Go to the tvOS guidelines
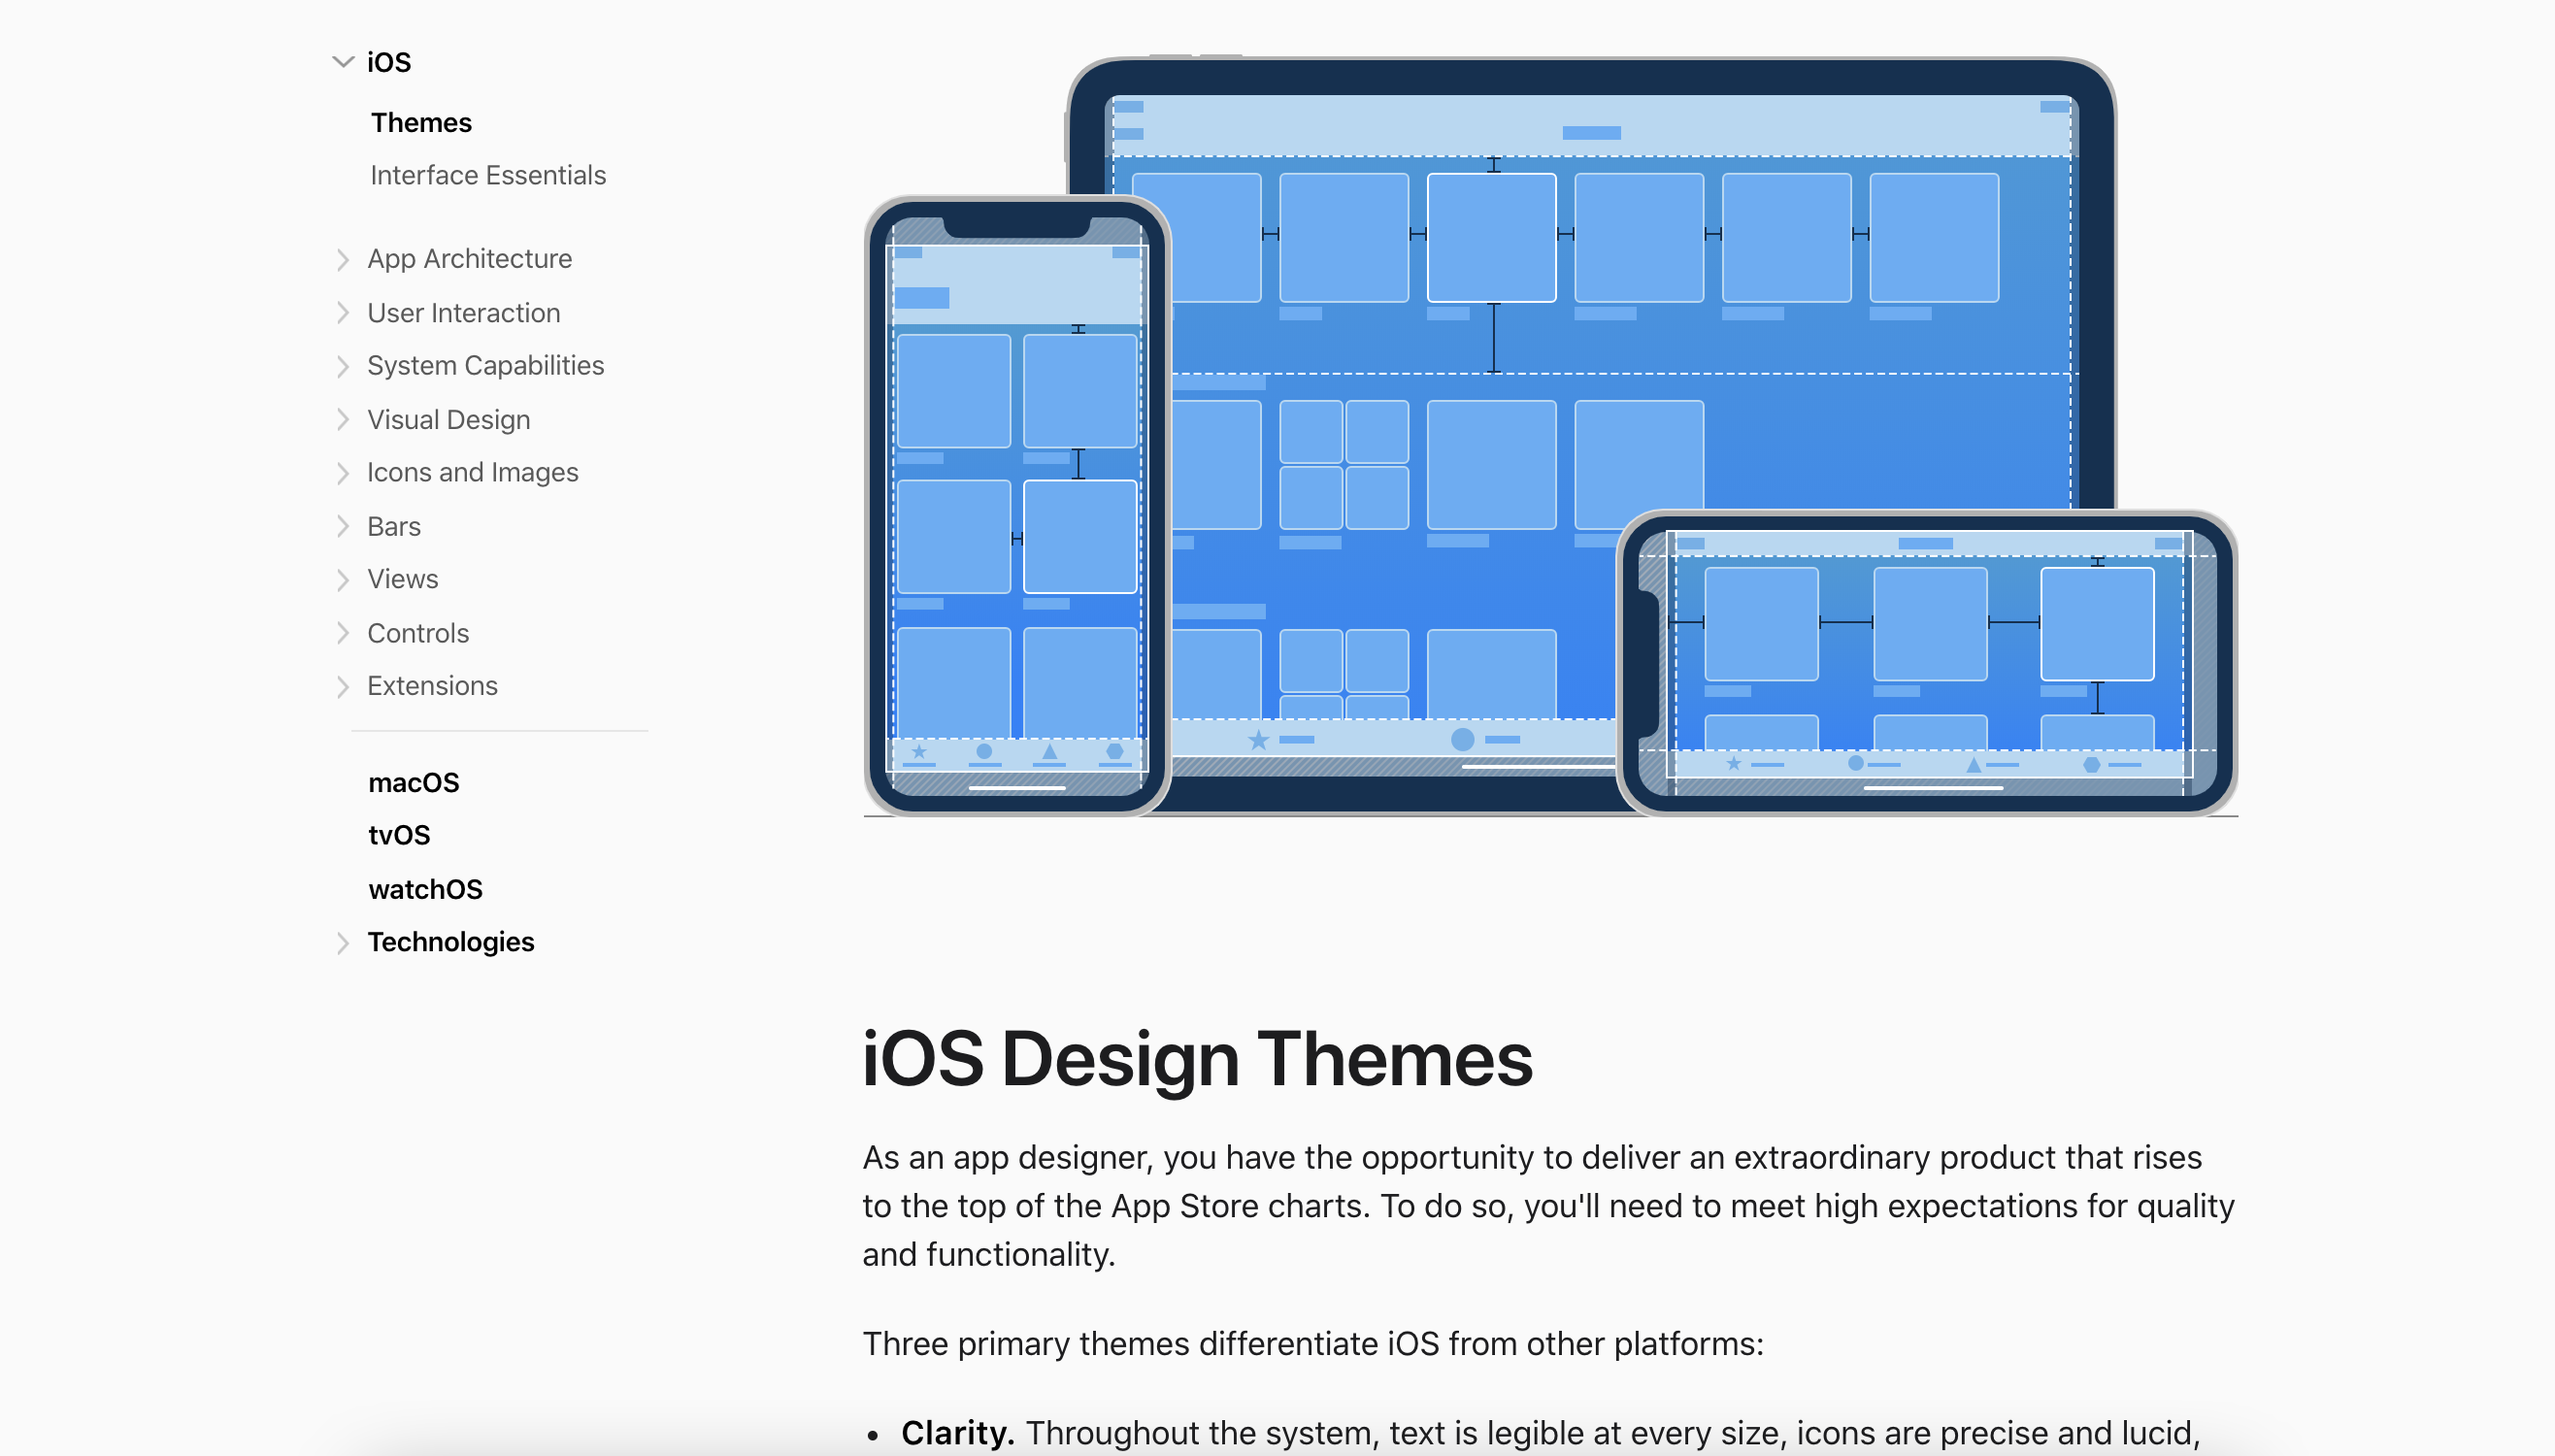The height and width of the screenshot is (1456, 2555). [399, 835]
